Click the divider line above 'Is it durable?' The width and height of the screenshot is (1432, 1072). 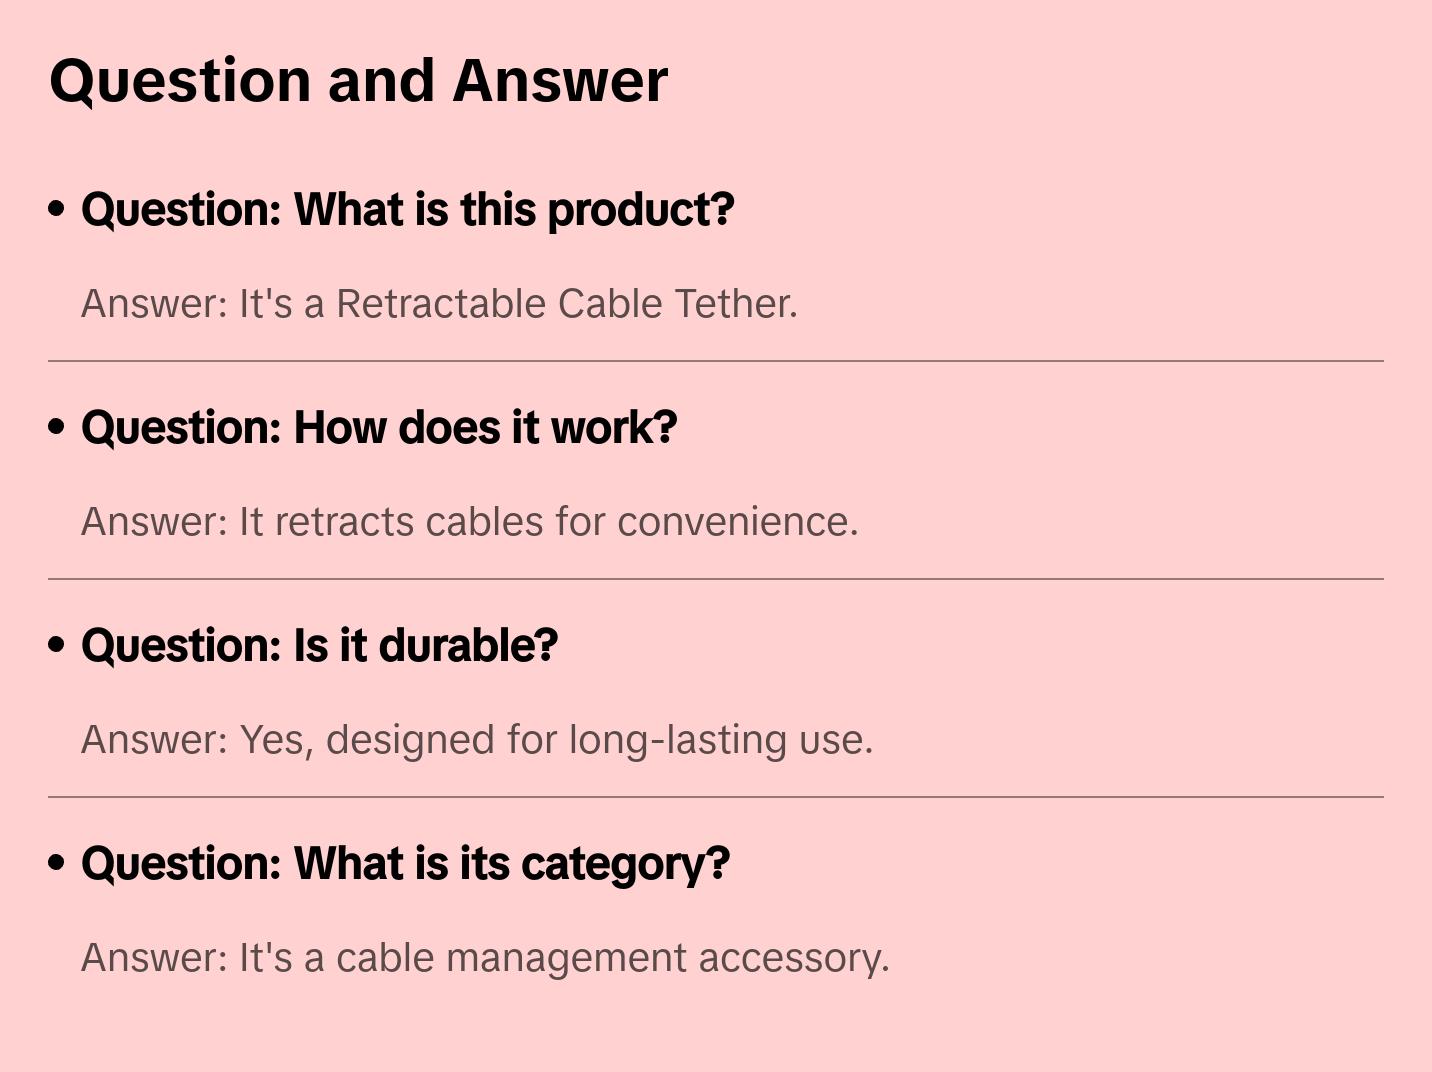[x=716, y=579]
